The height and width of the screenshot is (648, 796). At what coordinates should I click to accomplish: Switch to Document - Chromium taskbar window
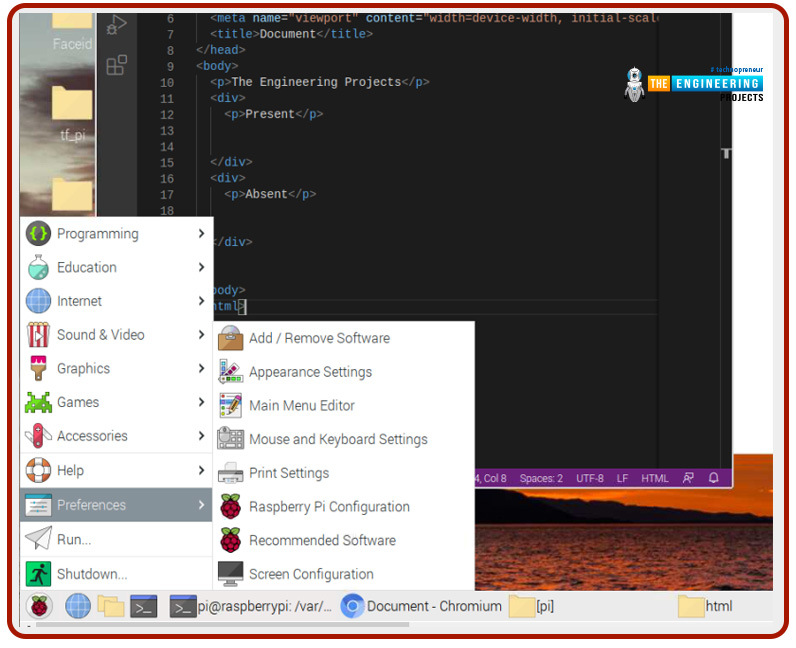click(x=421, y=606)
